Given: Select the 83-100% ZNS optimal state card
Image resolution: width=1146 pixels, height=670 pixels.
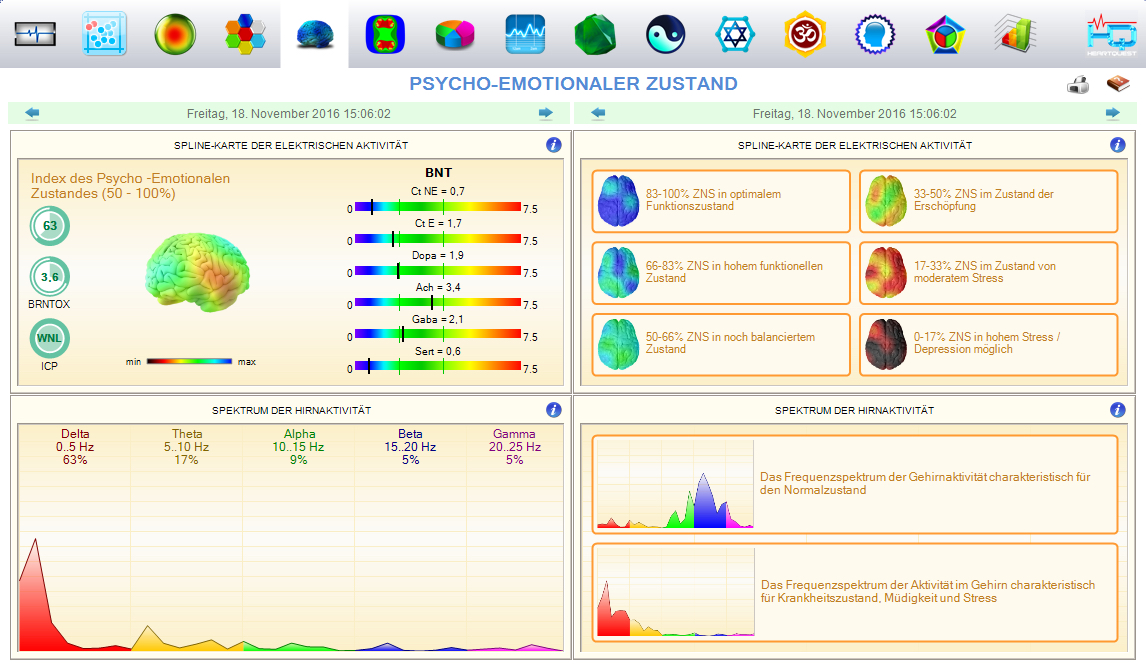Looking at the screenshot, I should 720,201.
